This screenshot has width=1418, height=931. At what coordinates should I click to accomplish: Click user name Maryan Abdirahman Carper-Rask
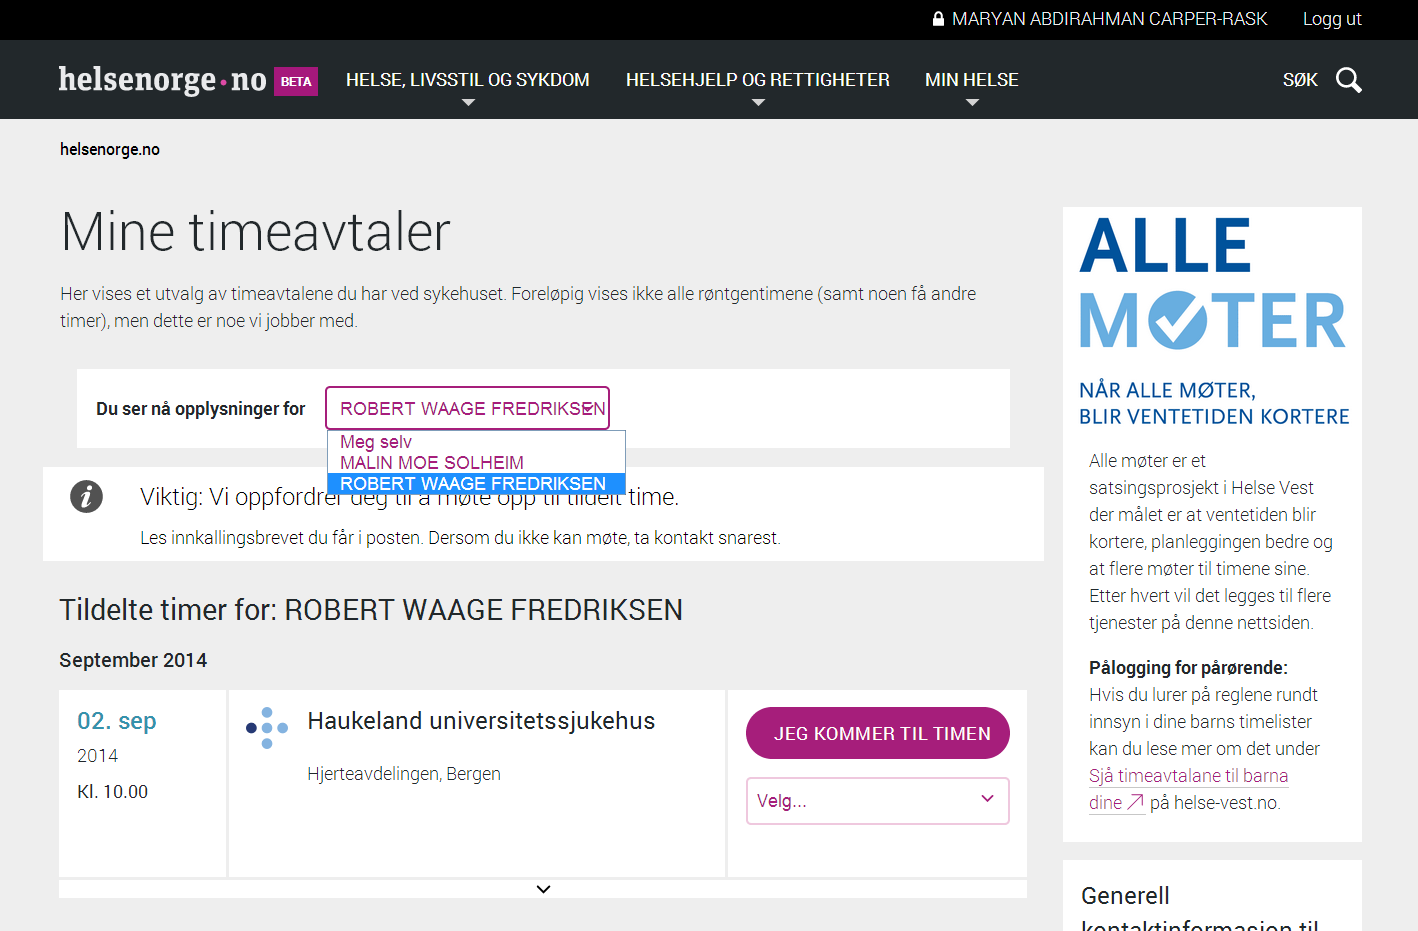click(1109, 19)
